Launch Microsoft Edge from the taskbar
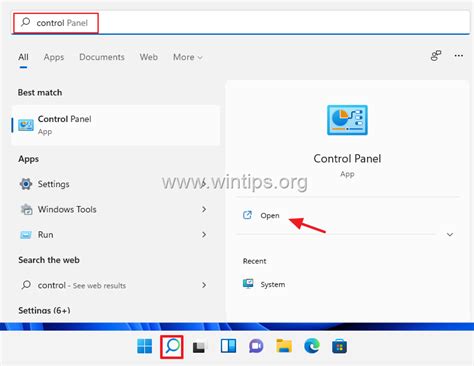 coord(312,346)
